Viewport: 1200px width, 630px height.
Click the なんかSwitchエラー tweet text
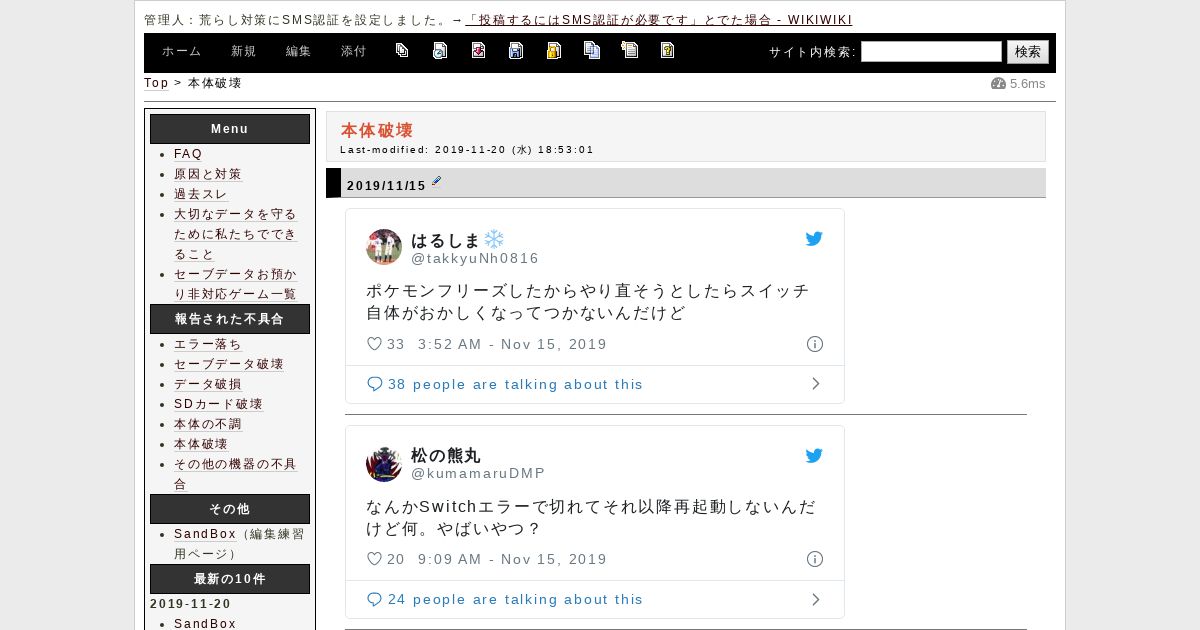[x=591, y=518]
